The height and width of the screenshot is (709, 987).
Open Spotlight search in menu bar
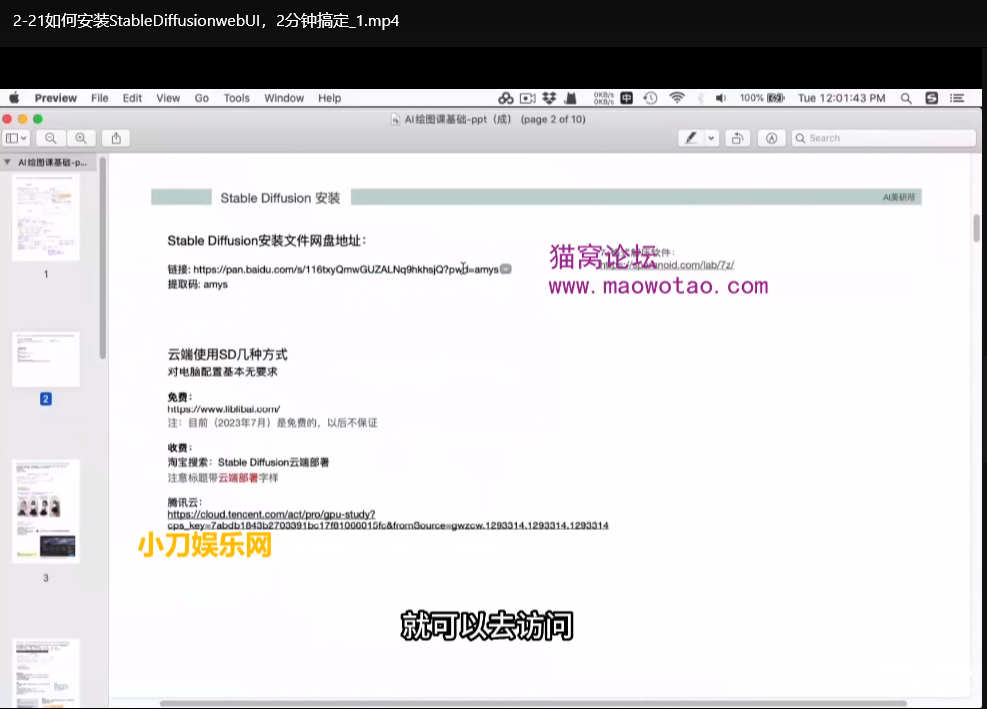click(x=906, y=98)
